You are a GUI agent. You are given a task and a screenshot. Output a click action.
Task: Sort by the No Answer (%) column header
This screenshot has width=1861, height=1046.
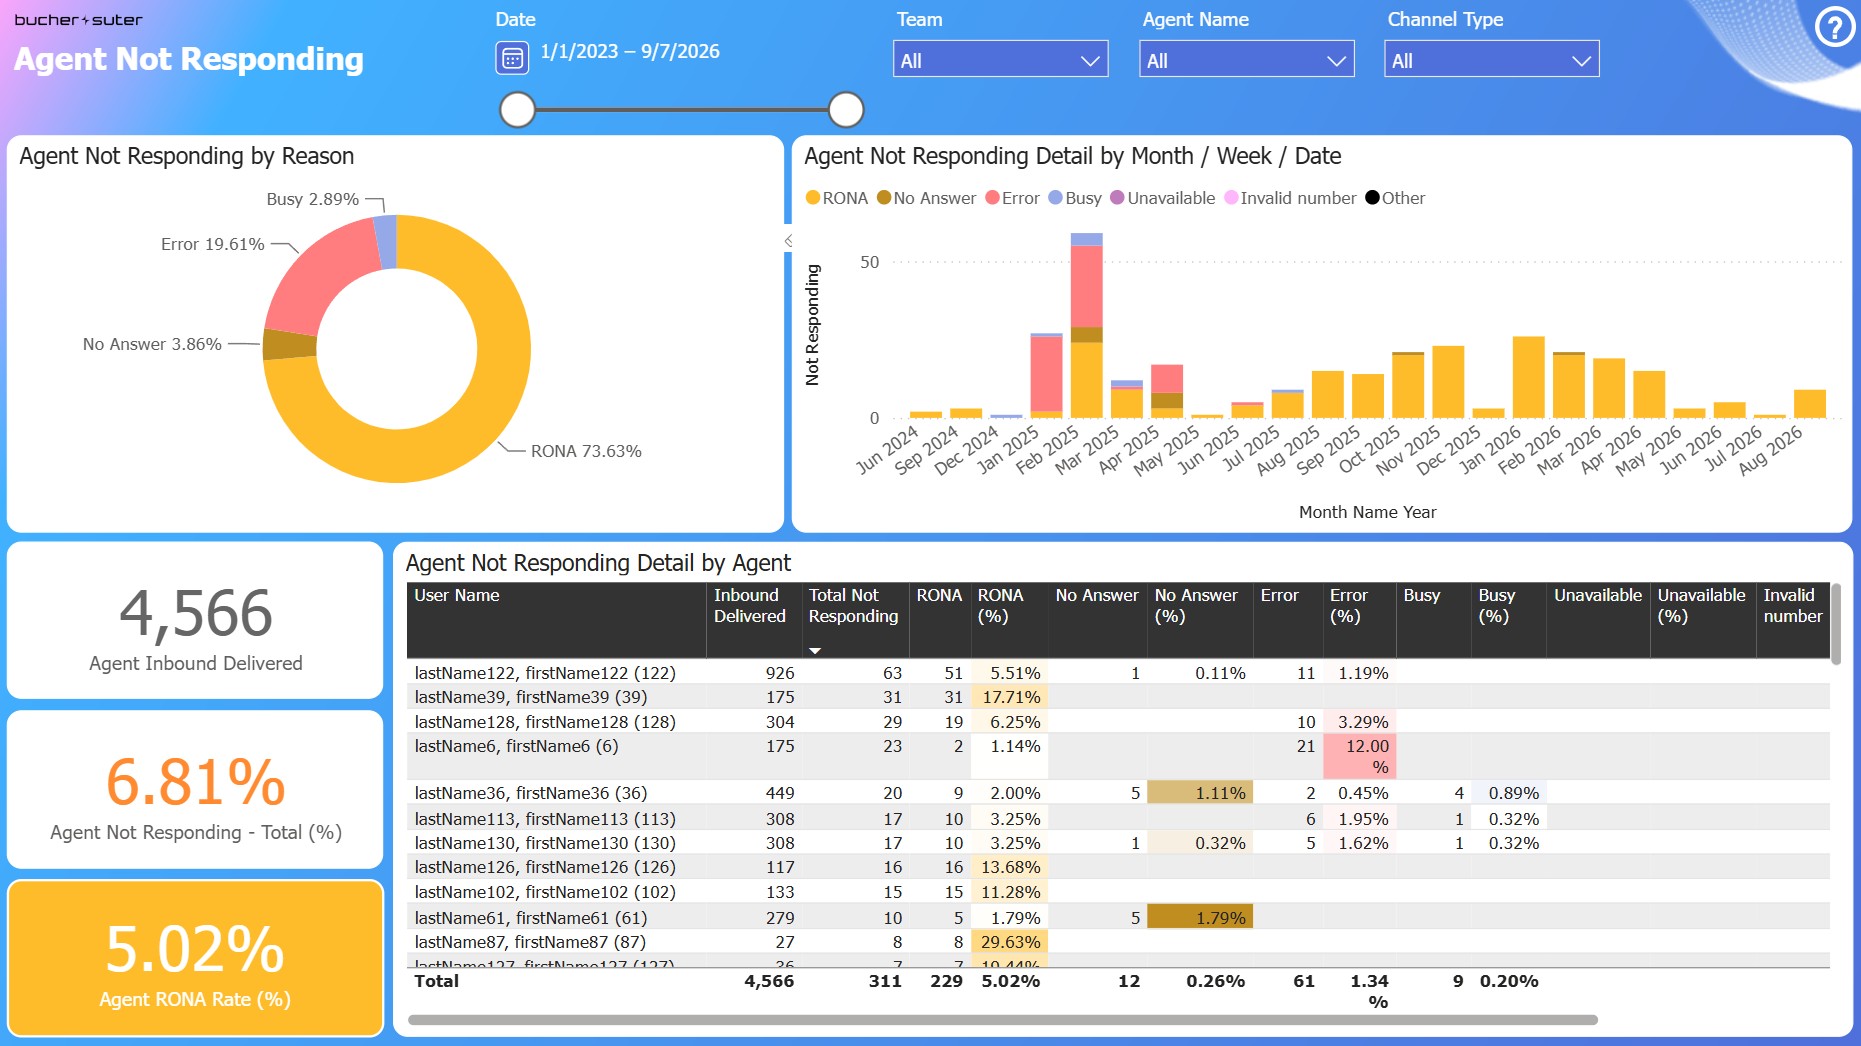(x=1200, y=620)
